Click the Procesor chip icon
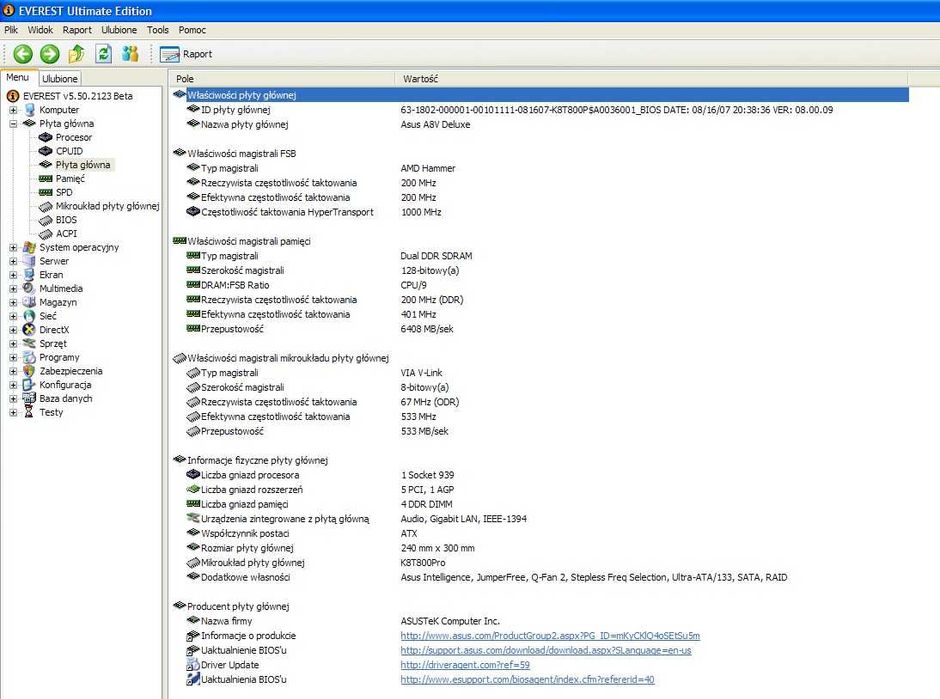 coord(46,137)
